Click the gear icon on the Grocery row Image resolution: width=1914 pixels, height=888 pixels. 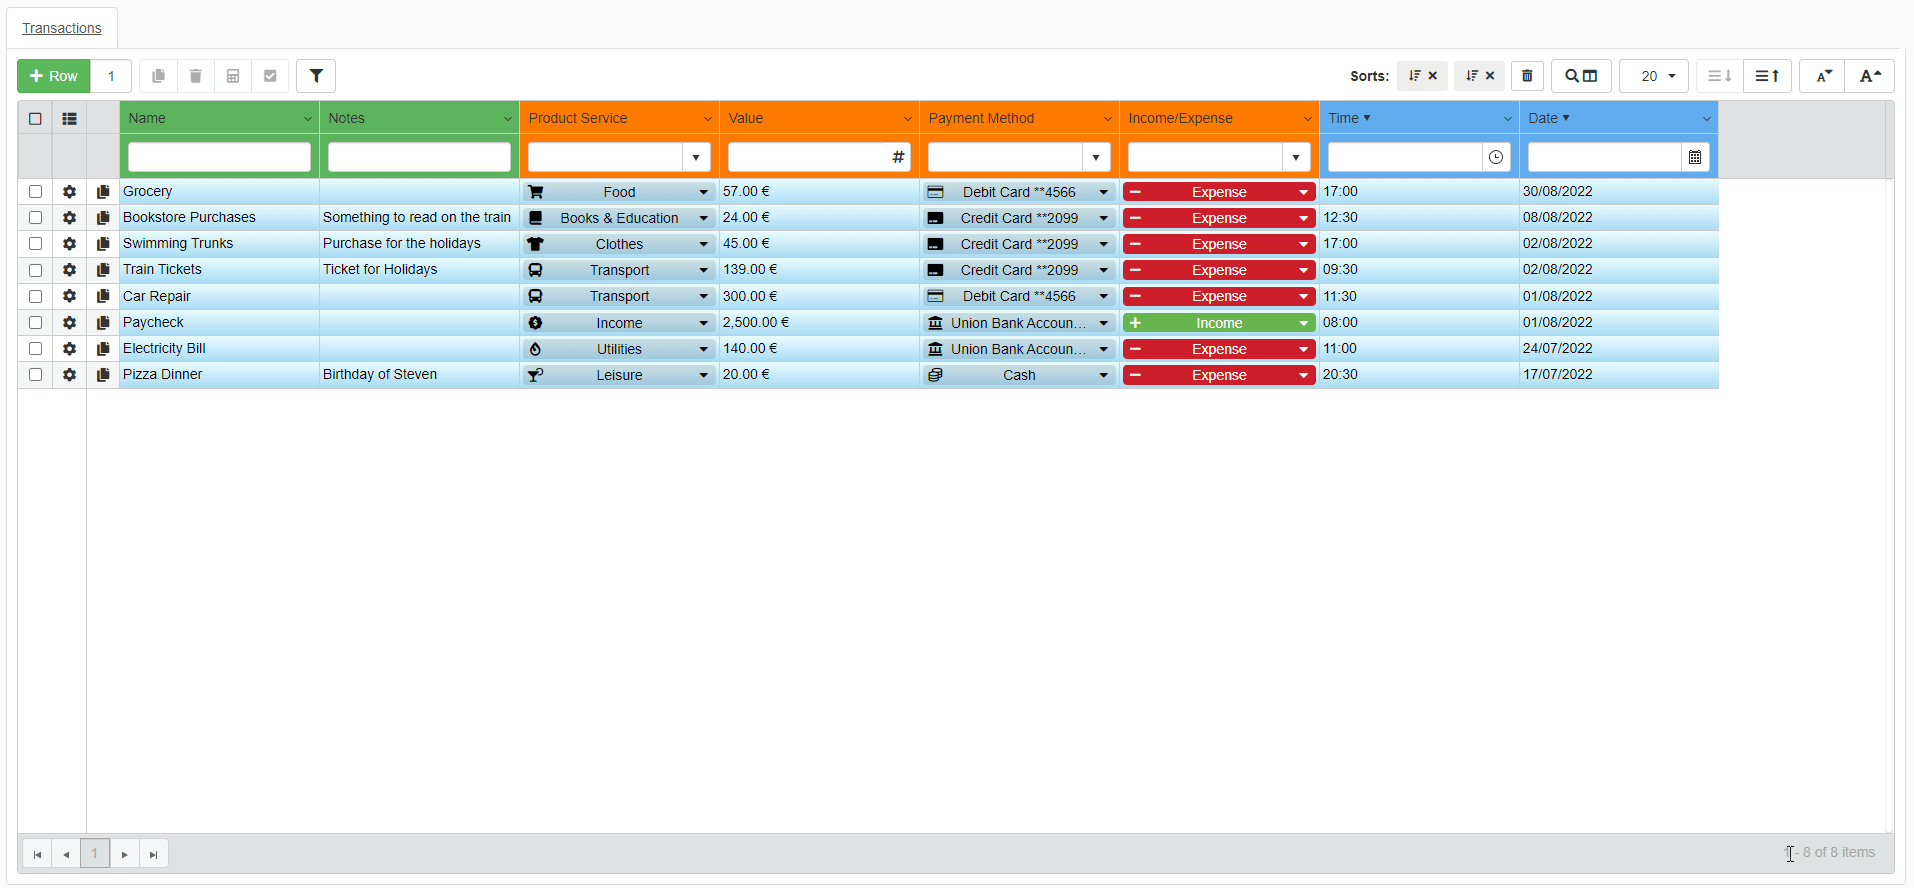[x=69, y=192]
